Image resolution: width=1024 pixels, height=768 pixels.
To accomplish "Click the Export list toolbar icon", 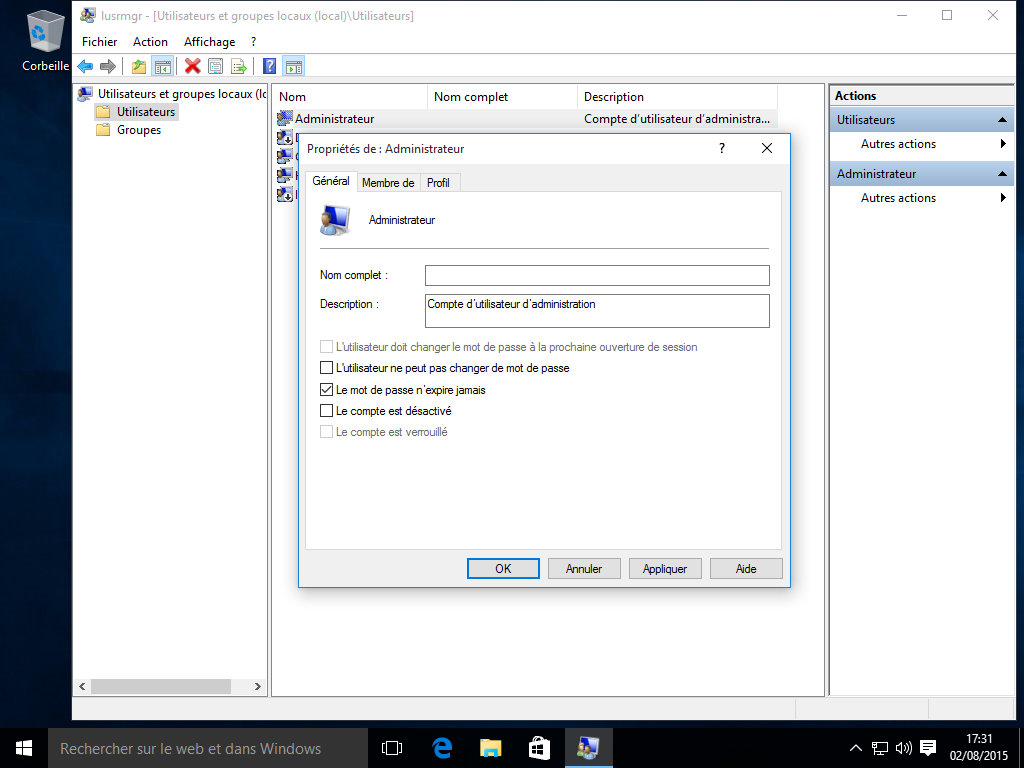I will click(x=239, y=66).
